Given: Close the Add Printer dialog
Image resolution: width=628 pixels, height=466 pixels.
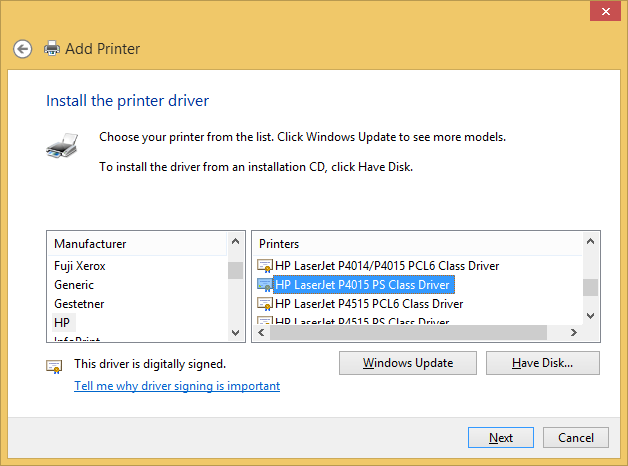Looking at the screenshot, I should click(x=602, y=12).
